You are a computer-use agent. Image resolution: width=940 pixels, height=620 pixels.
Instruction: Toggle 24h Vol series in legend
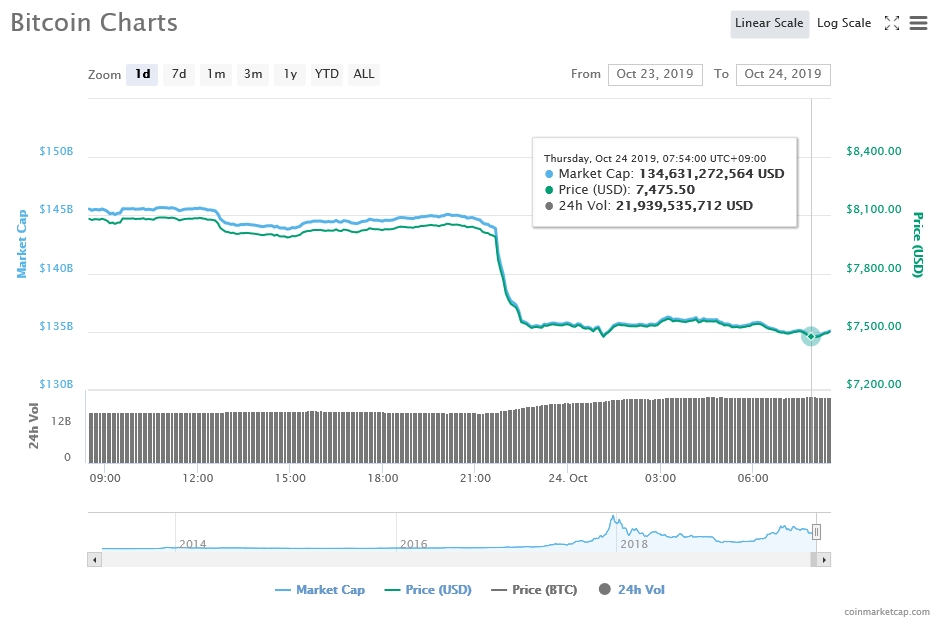tap(632, 590)
